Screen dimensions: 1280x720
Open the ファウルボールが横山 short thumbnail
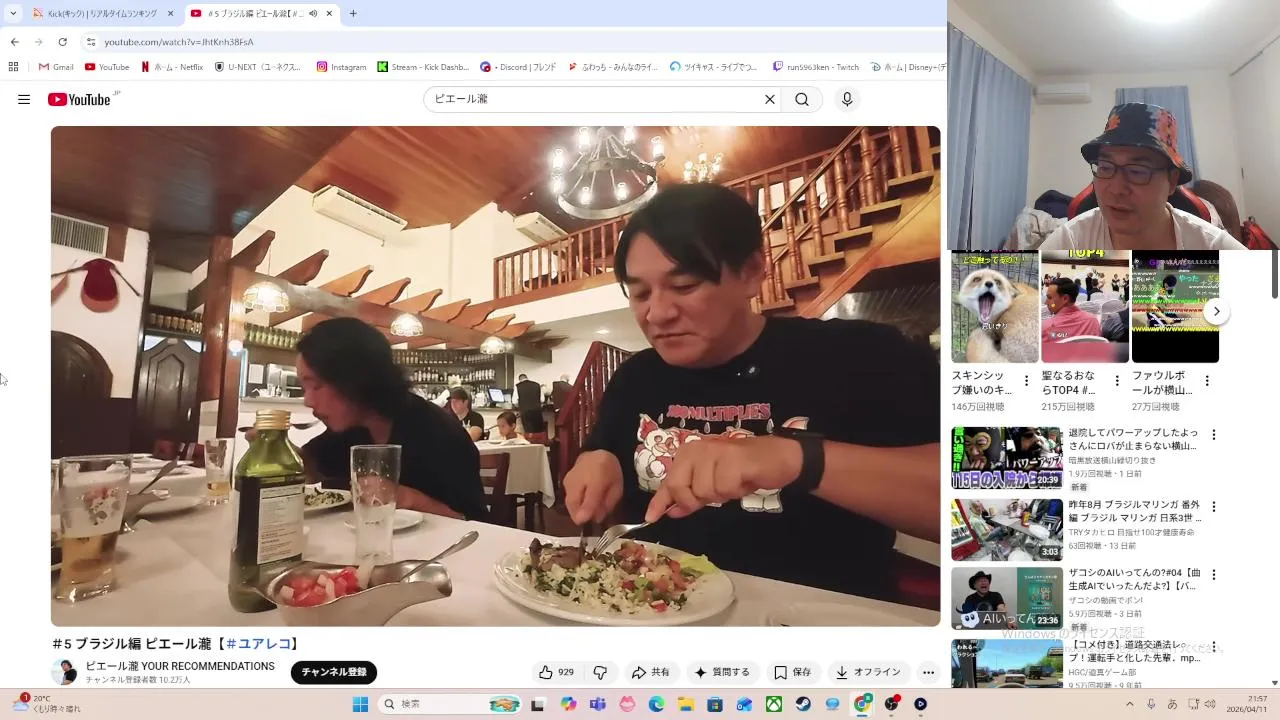click(1175, 307)
